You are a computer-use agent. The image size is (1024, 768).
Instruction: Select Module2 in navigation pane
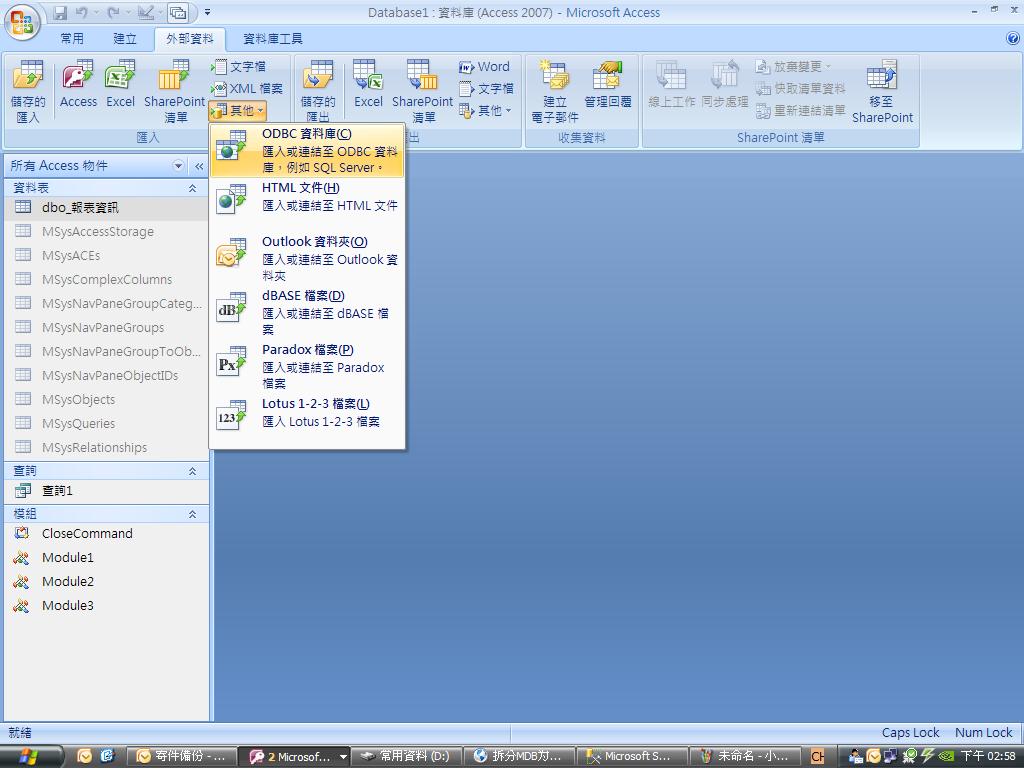[106, 582]
